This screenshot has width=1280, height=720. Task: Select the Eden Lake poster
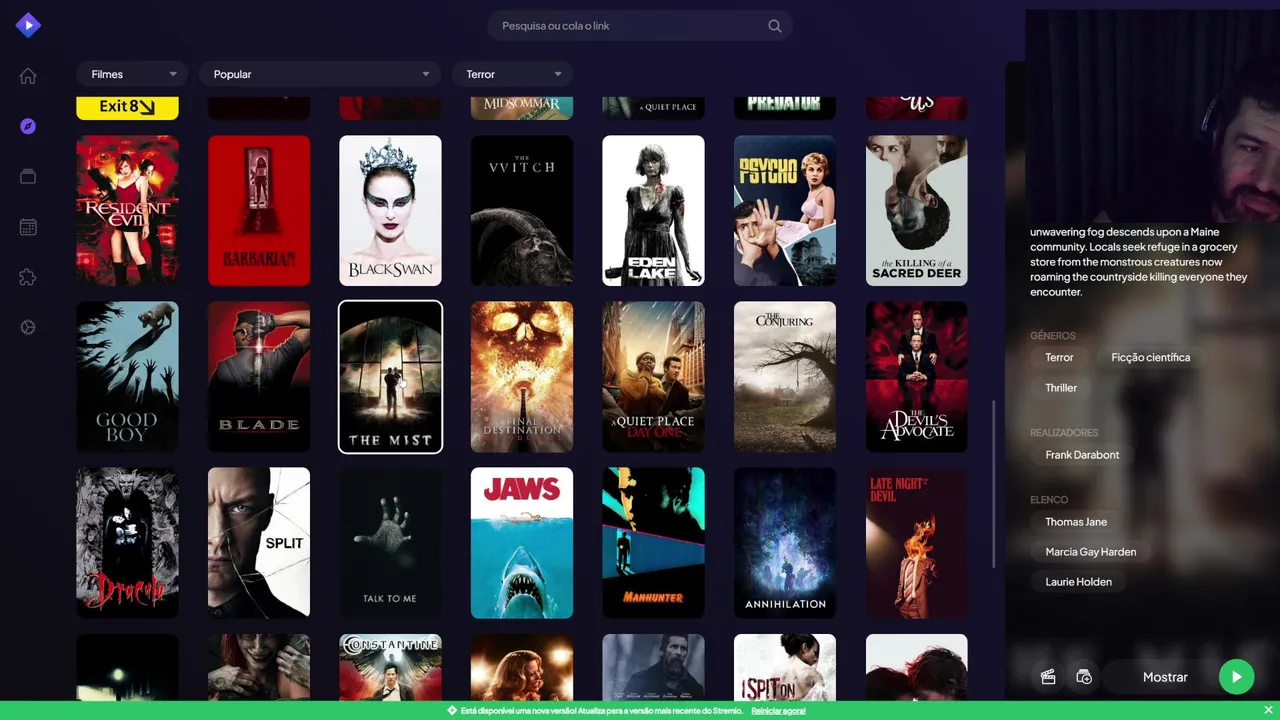pyautogui.click(x=653, y=211)
